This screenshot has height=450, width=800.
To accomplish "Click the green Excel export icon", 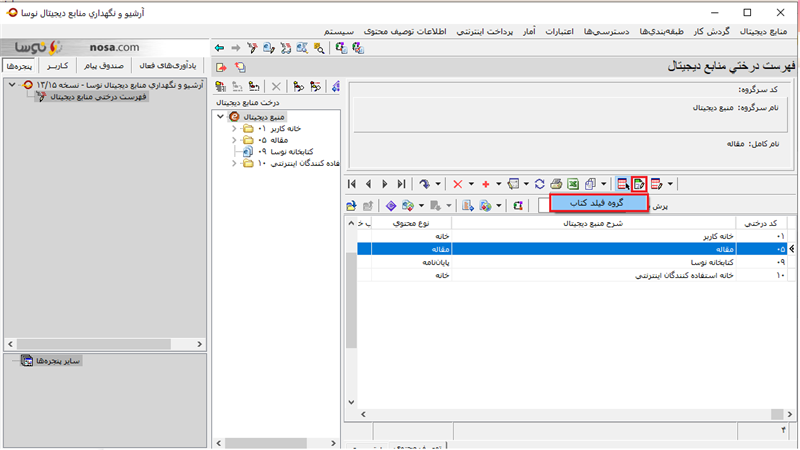I will (x=573, y=184).
